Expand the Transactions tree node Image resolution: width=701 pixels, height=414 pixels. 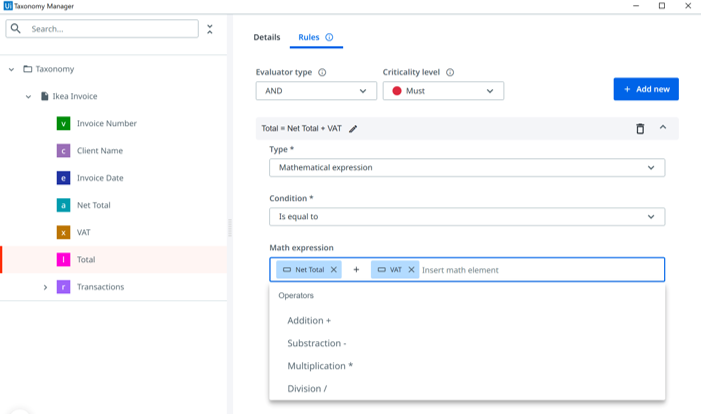click(45, 287)
